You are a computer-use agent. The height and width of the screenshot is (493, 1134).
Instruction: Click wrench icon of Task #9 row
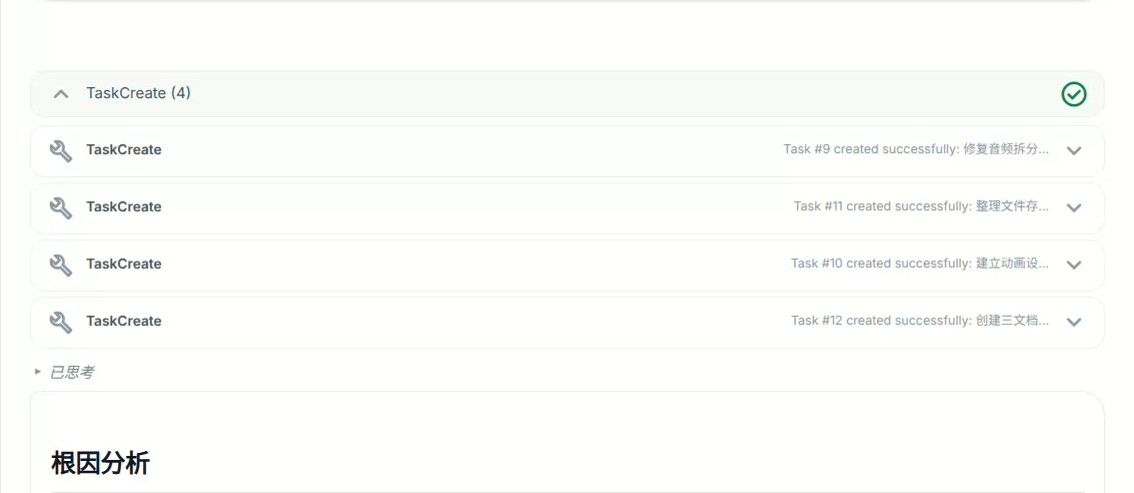(61, 150)
